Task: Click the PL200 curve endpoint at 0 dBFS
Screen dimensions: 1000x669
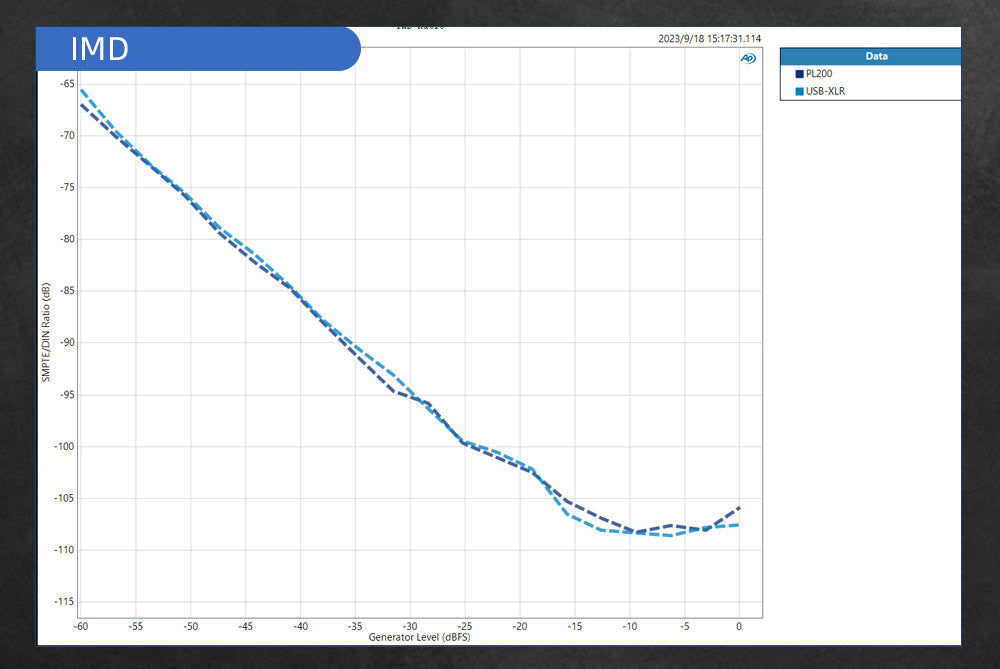Action: pyautogui.click(x=739, y=507)
